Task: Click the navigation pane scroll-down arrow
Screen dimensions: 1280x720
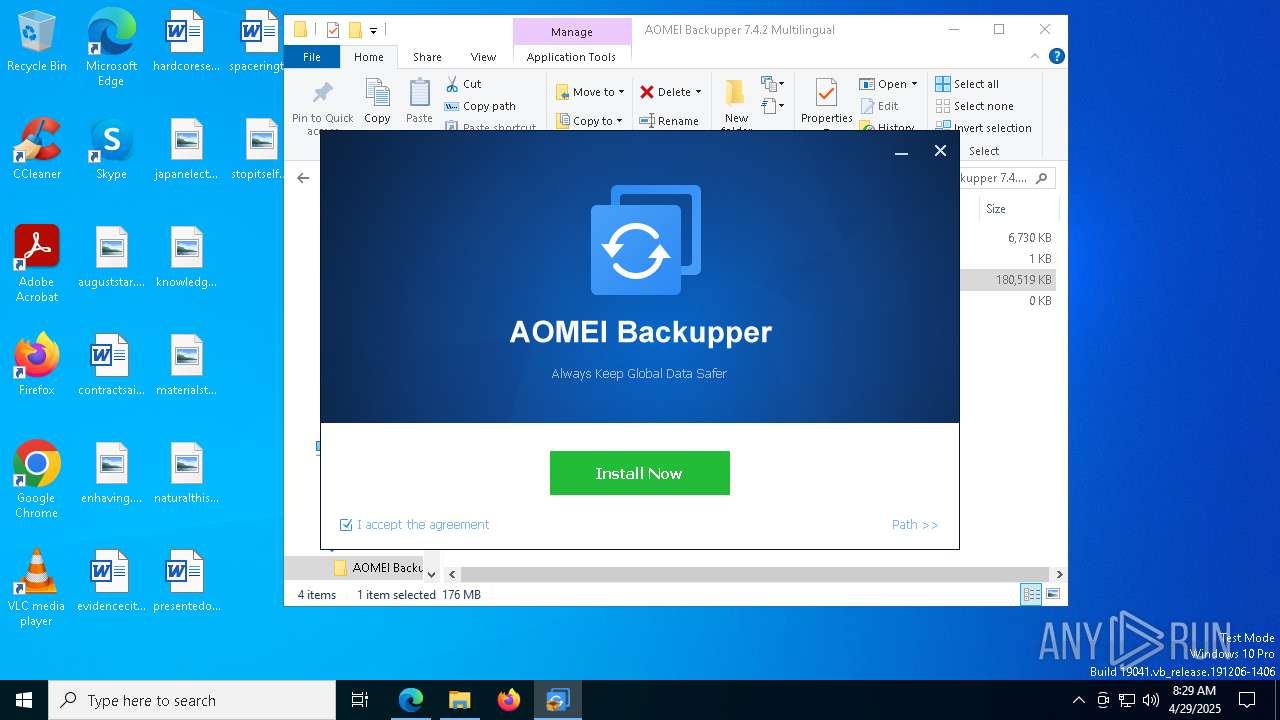Action: 432,575
